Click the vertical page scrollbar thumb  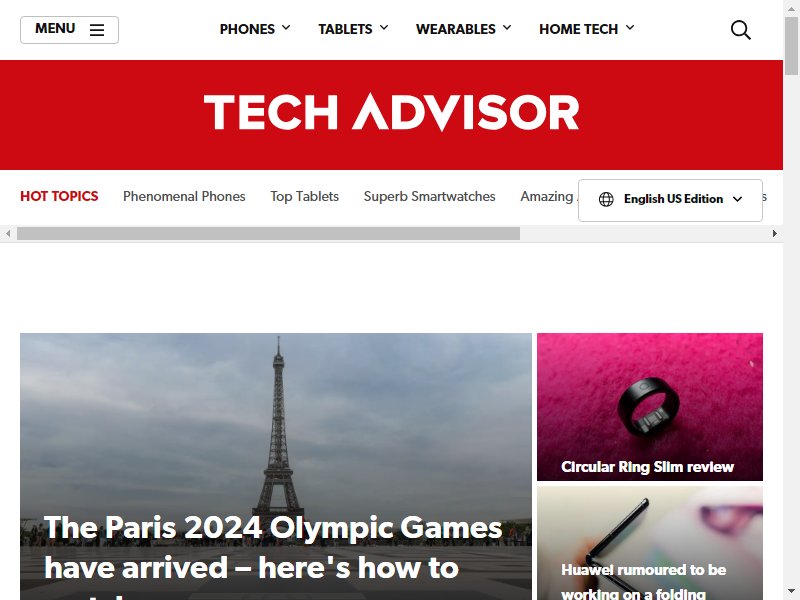791,46
